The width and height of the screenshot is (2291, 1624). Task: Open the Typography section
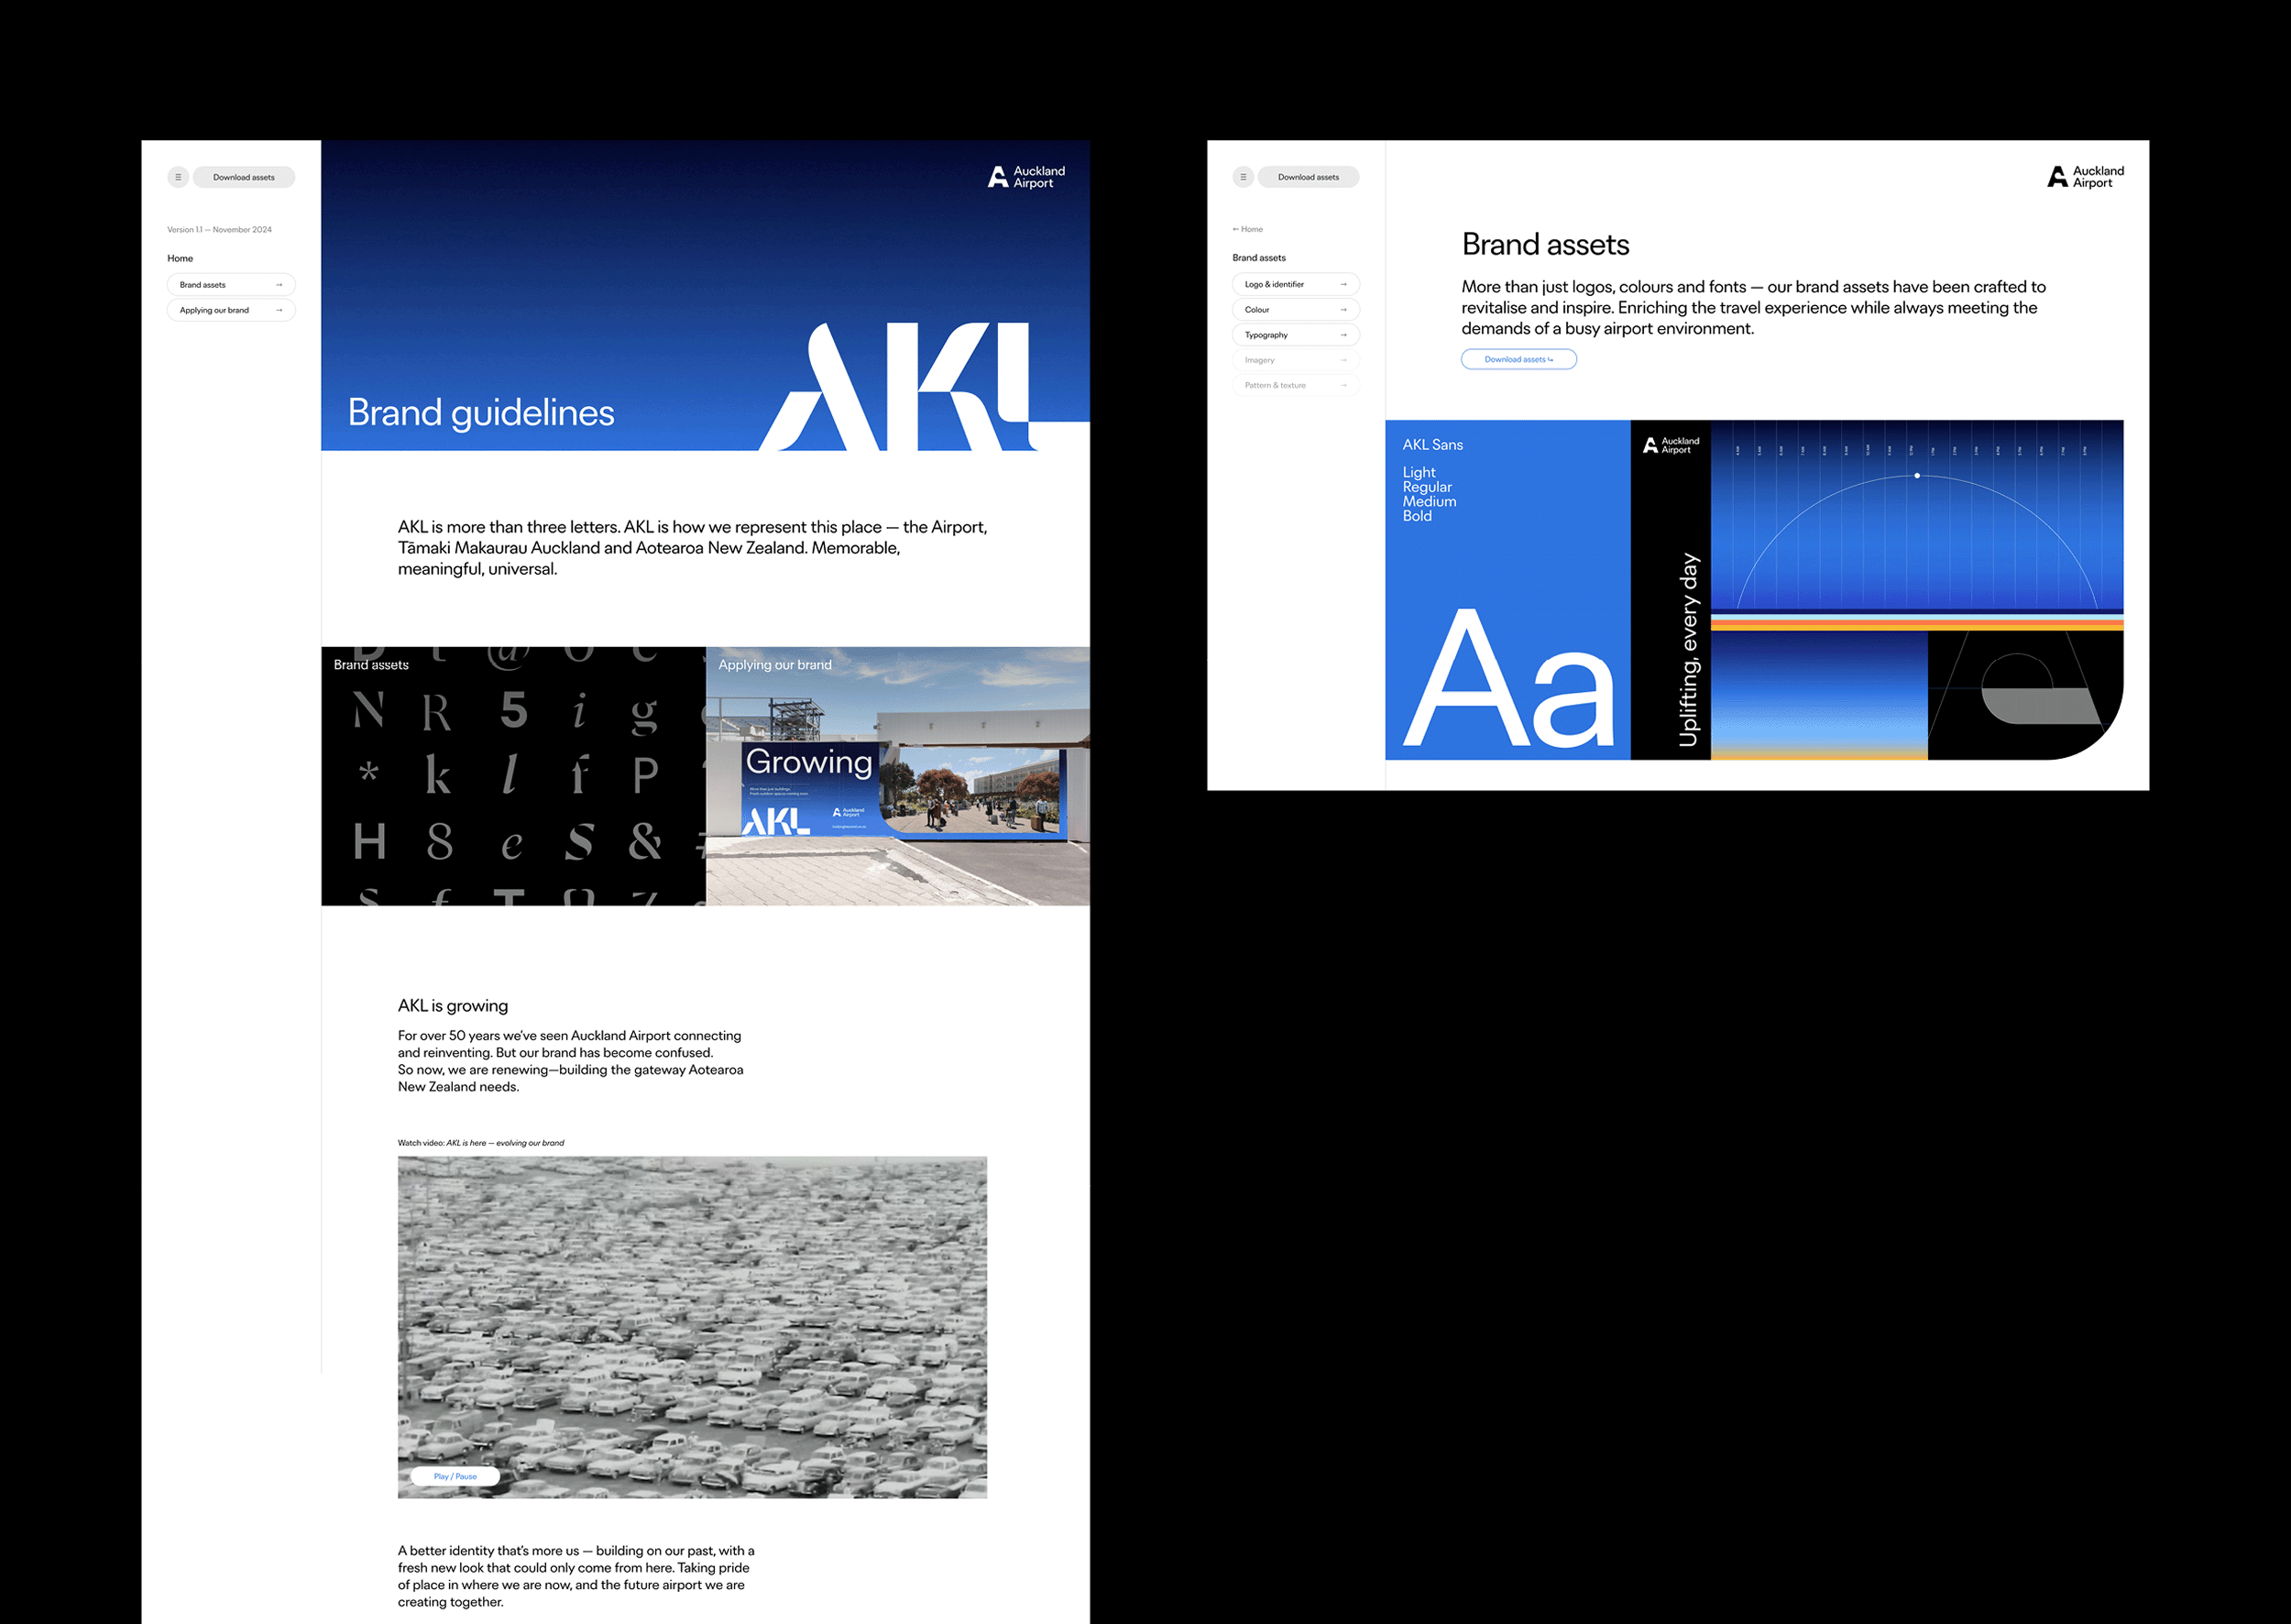pos(1295,335)
